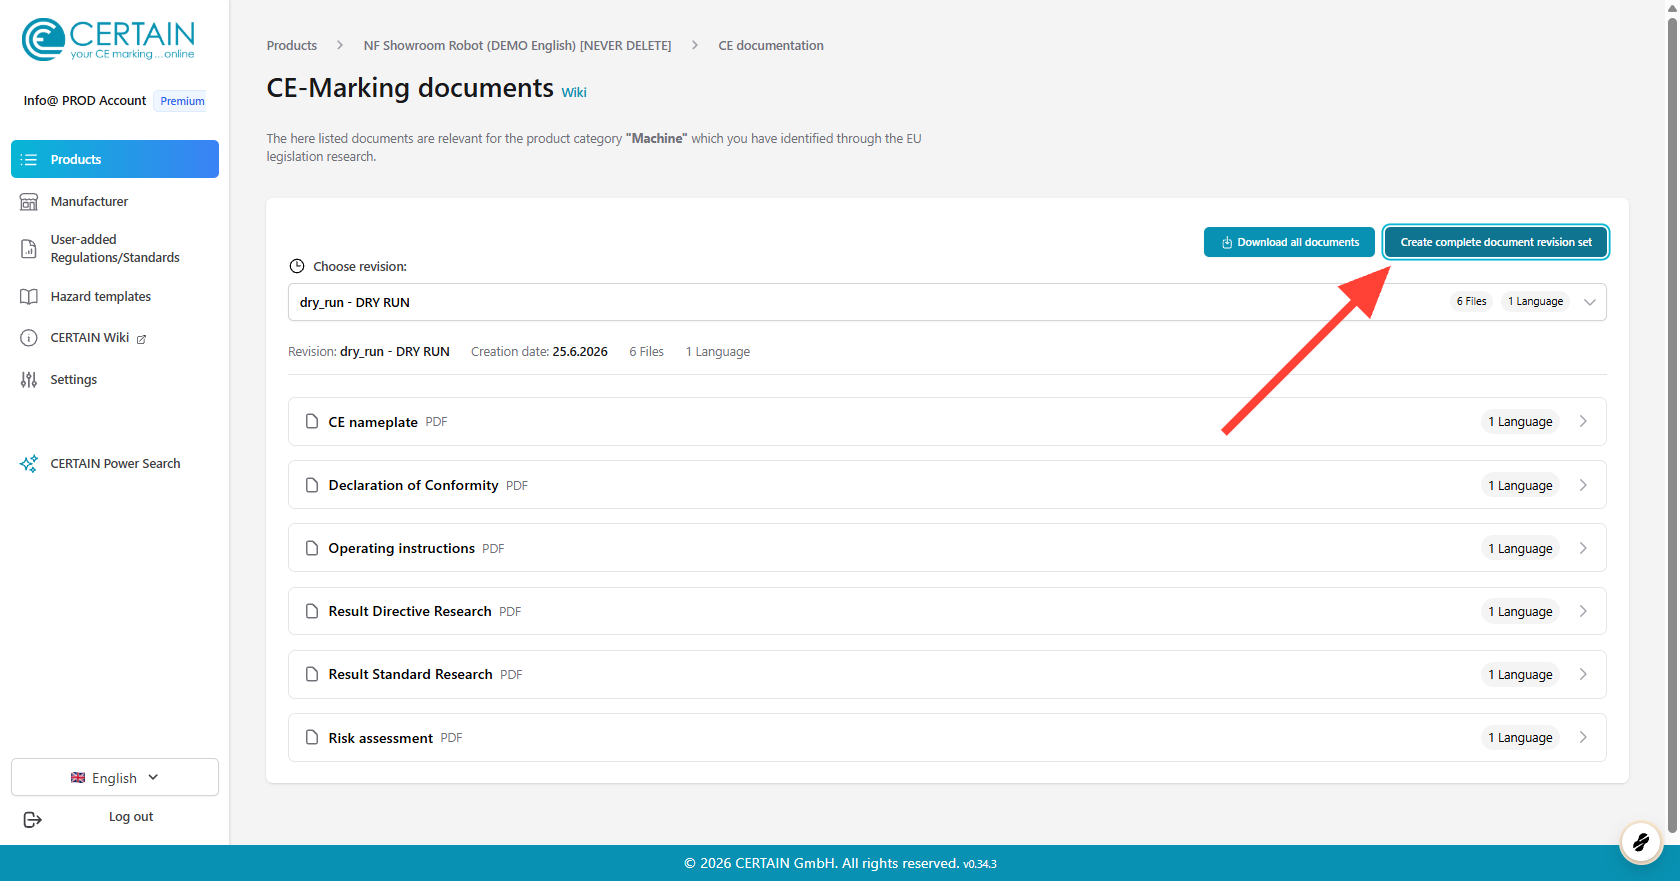The image size is (1680, 881).
Task: Click the 'Risk assessment' document title
Action: click(x=381, y=738)
